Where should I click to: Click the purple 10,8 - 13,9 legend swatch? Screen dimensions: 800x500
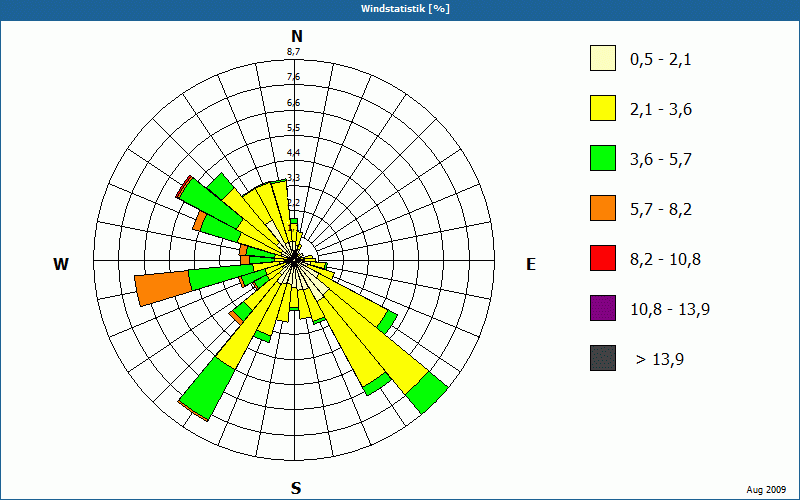click(603, 308)
